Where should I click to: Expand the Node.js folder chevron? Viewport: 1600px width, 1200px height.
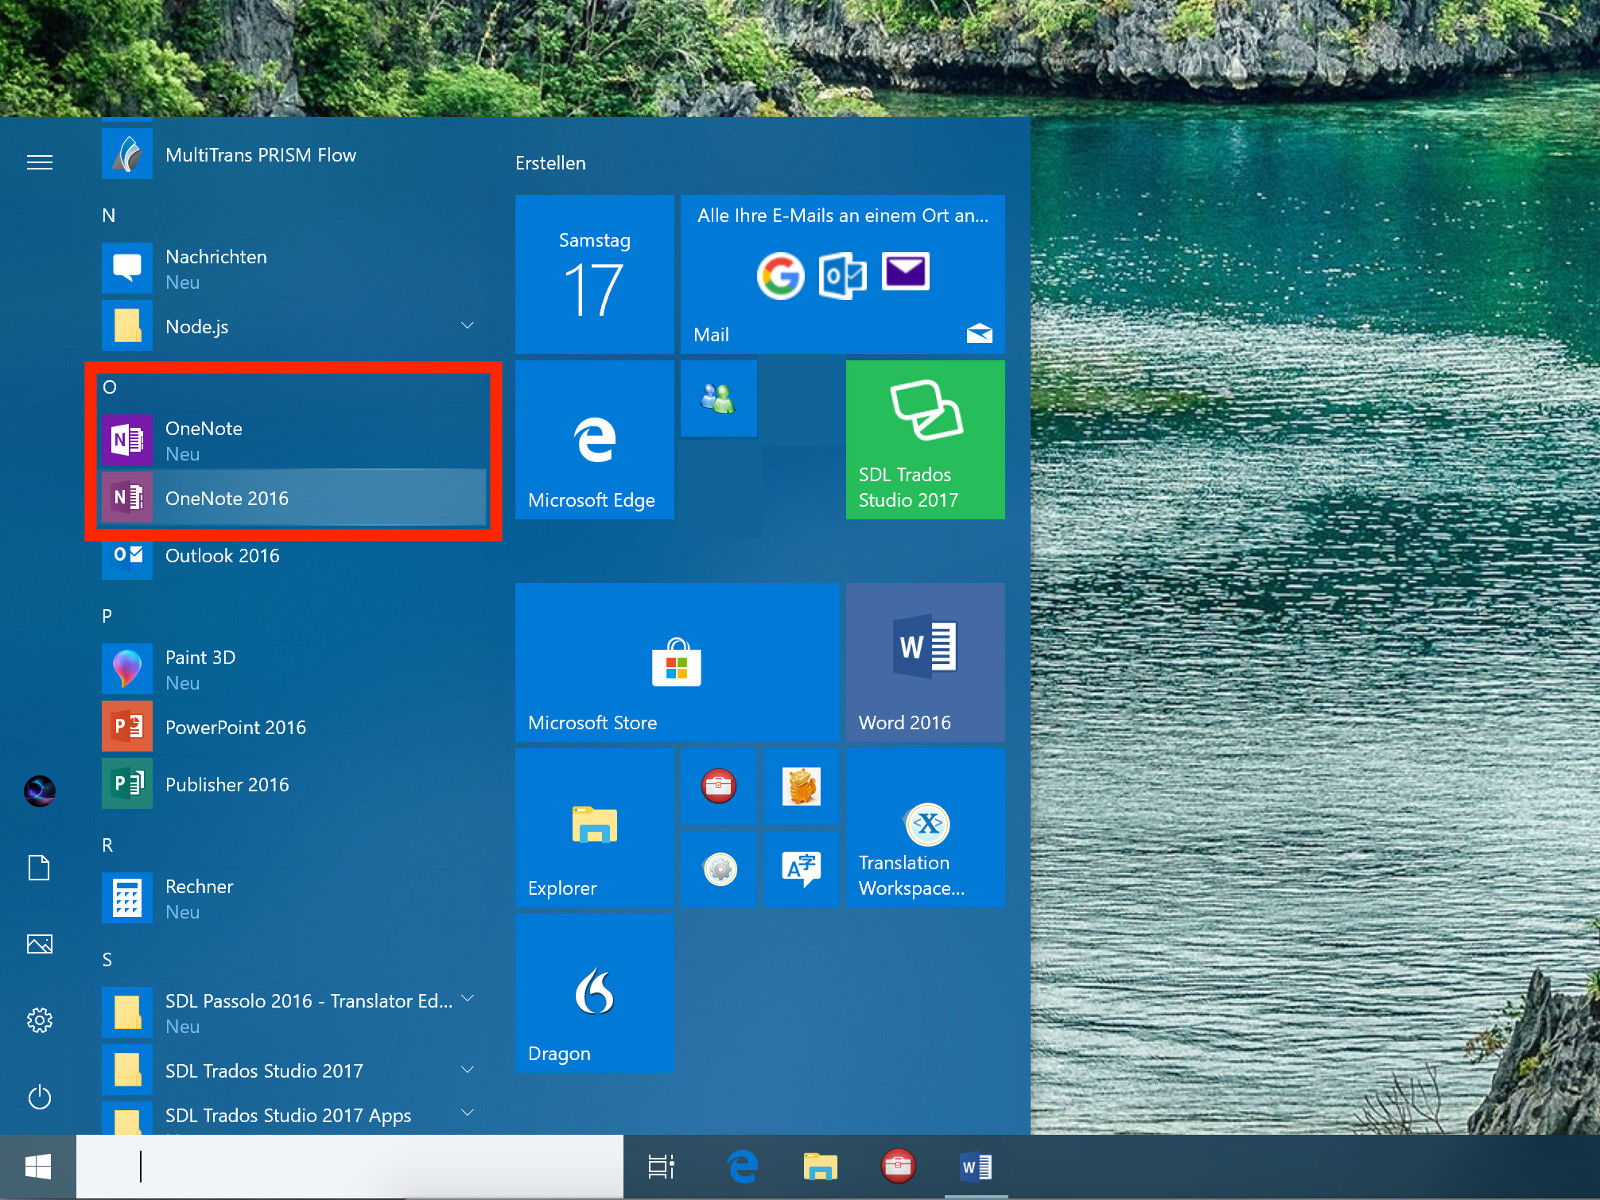[467, 326]
